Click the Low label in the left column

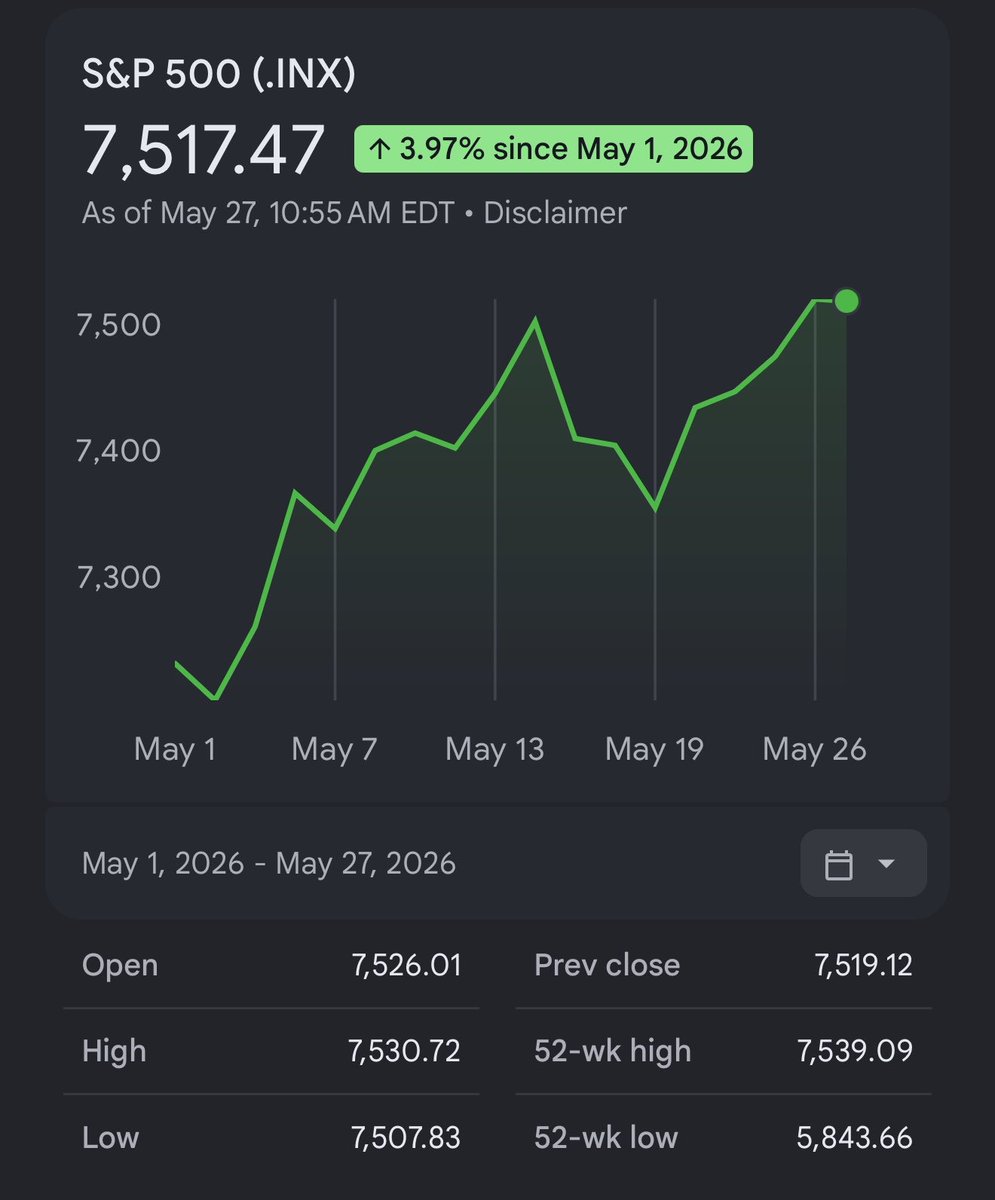point(110,1137)
